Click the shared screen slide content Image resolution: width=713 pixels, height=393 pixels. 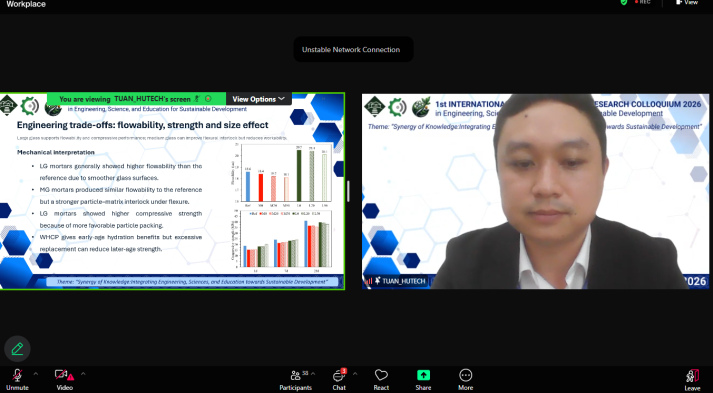click(172, 191)
